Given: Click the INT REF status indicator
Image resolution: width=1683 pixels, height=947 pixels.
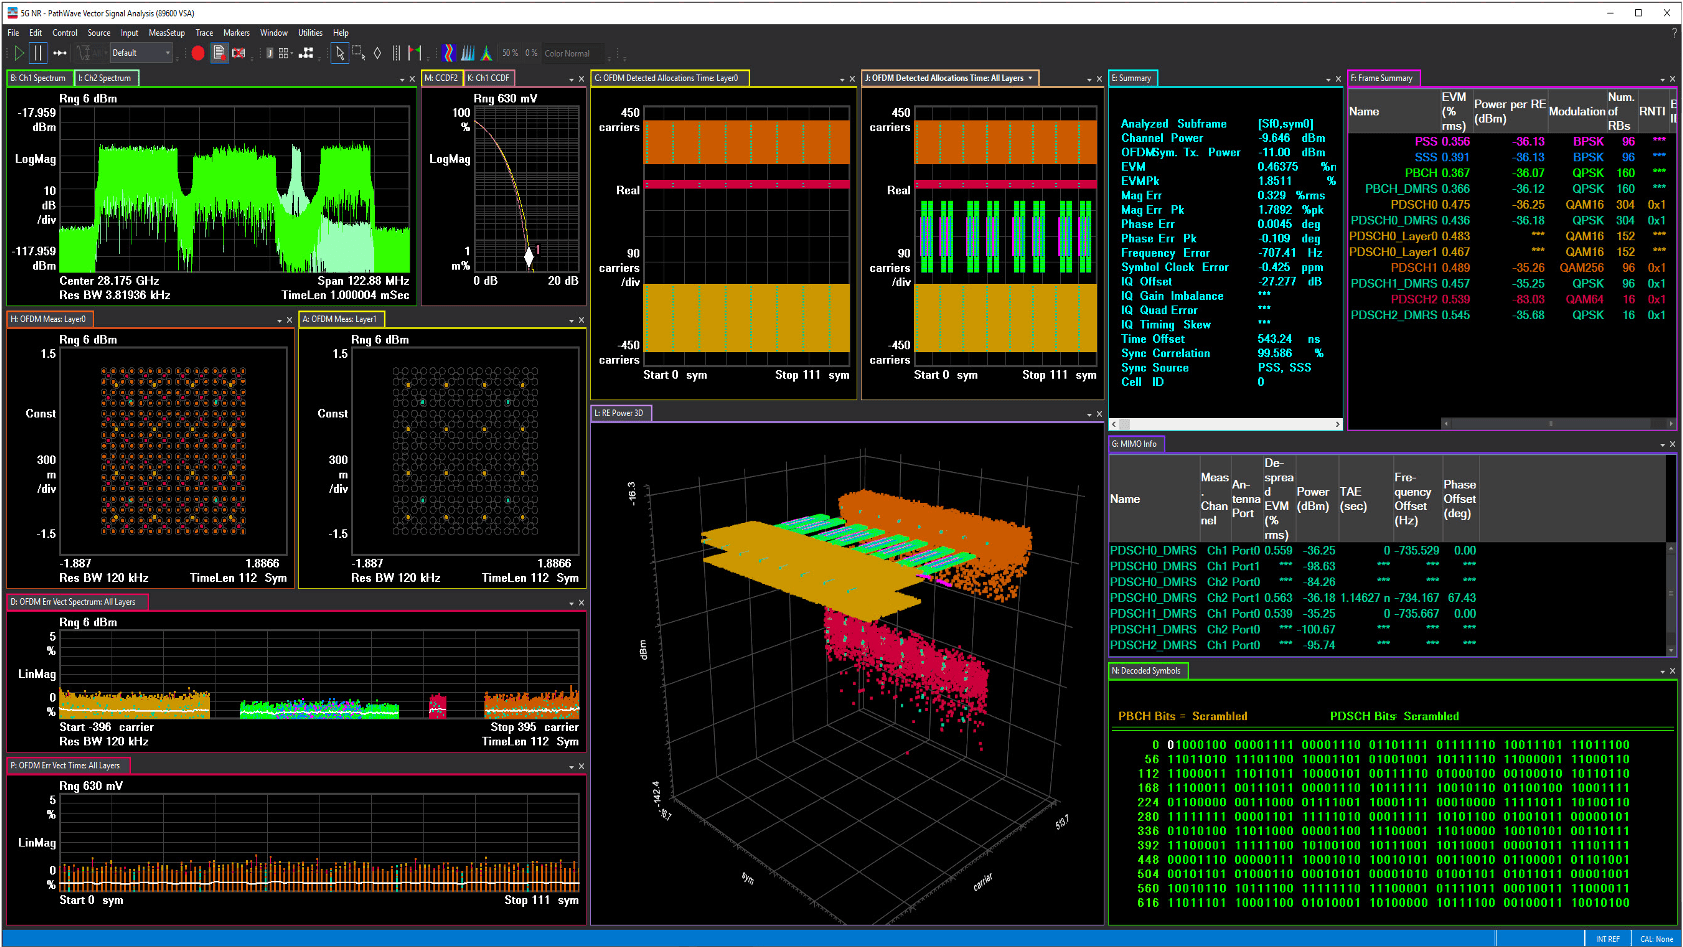Looking at the screenshot, I should coord(1607,938).
